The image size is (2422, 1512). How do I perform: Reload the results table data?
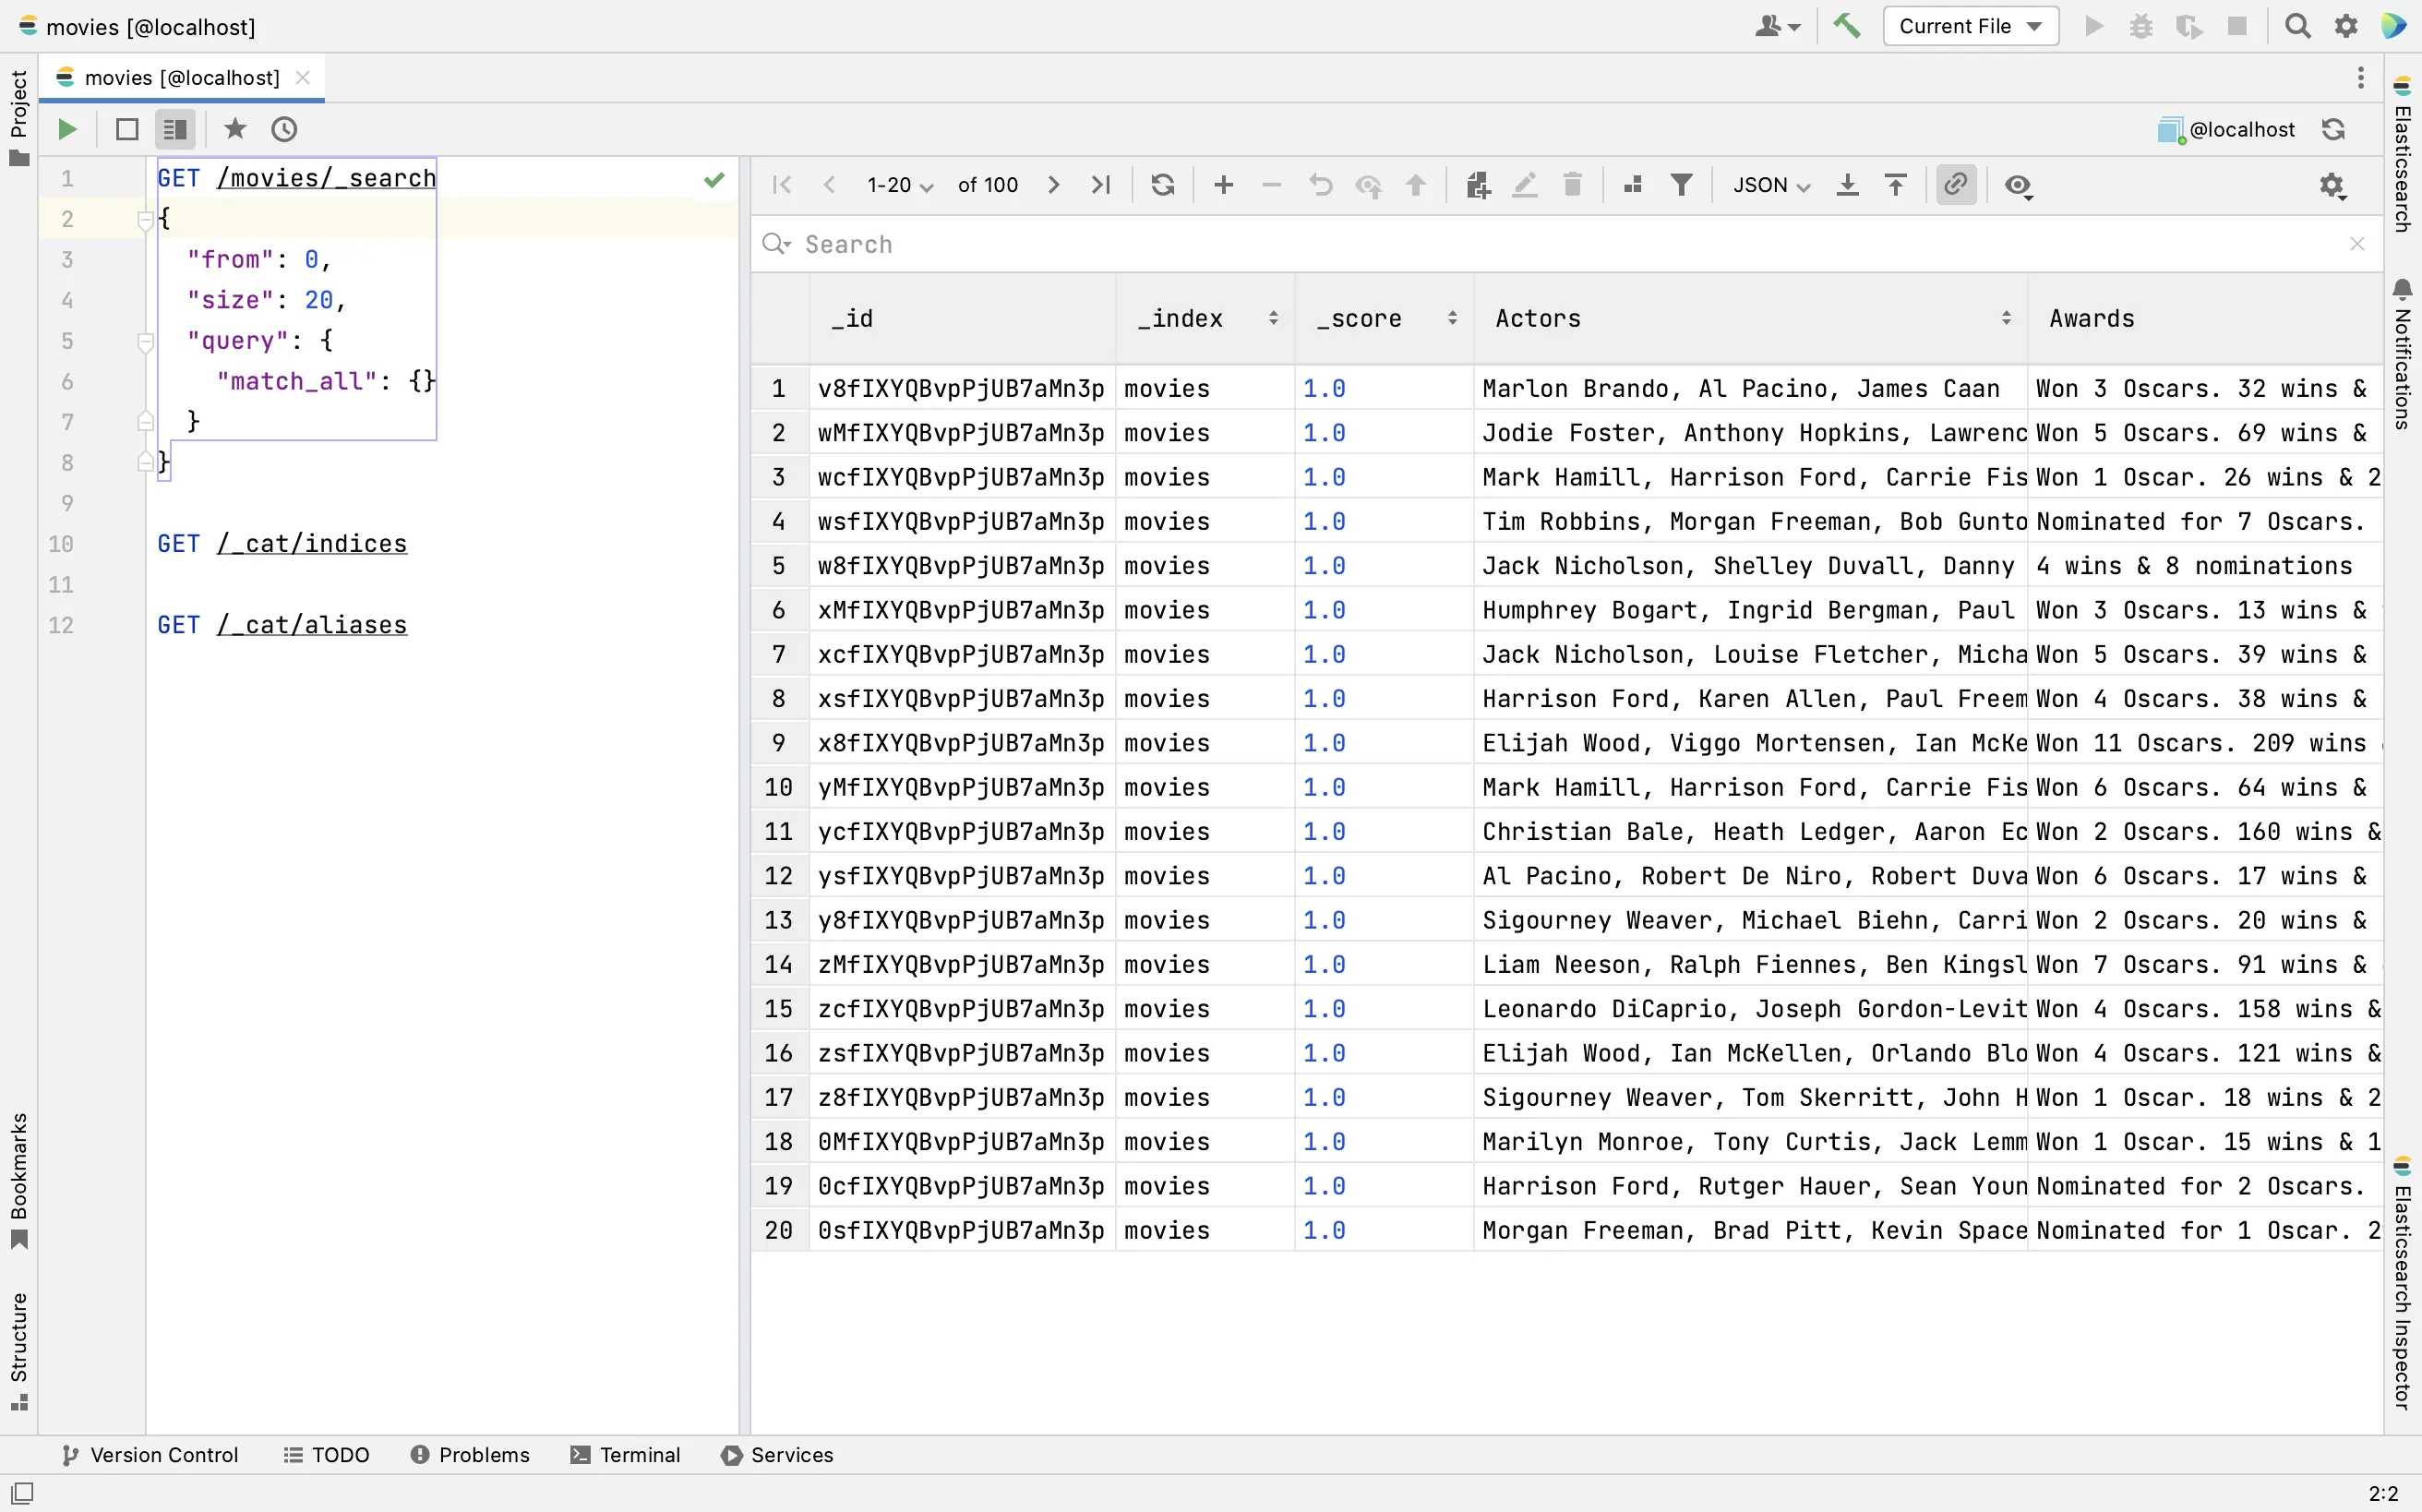click(1162, 185)
